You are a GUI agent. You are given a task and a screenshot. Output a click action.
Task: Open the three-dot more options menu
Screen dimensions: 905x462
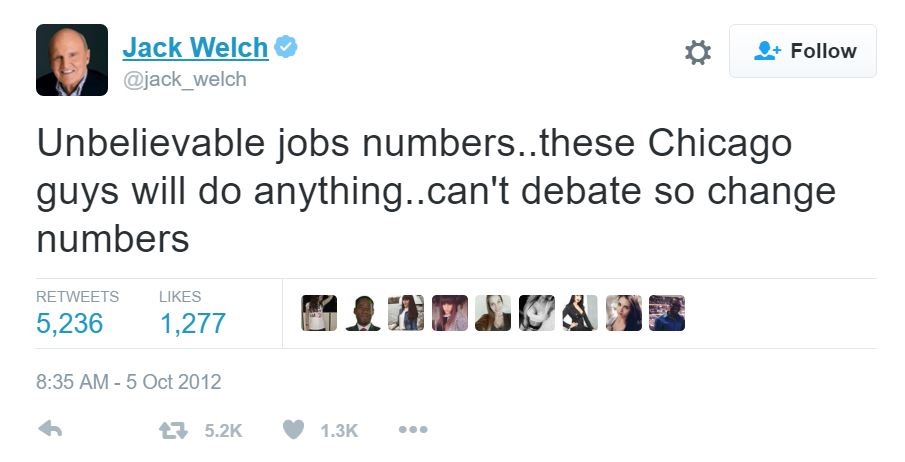[x=413, y=429]
